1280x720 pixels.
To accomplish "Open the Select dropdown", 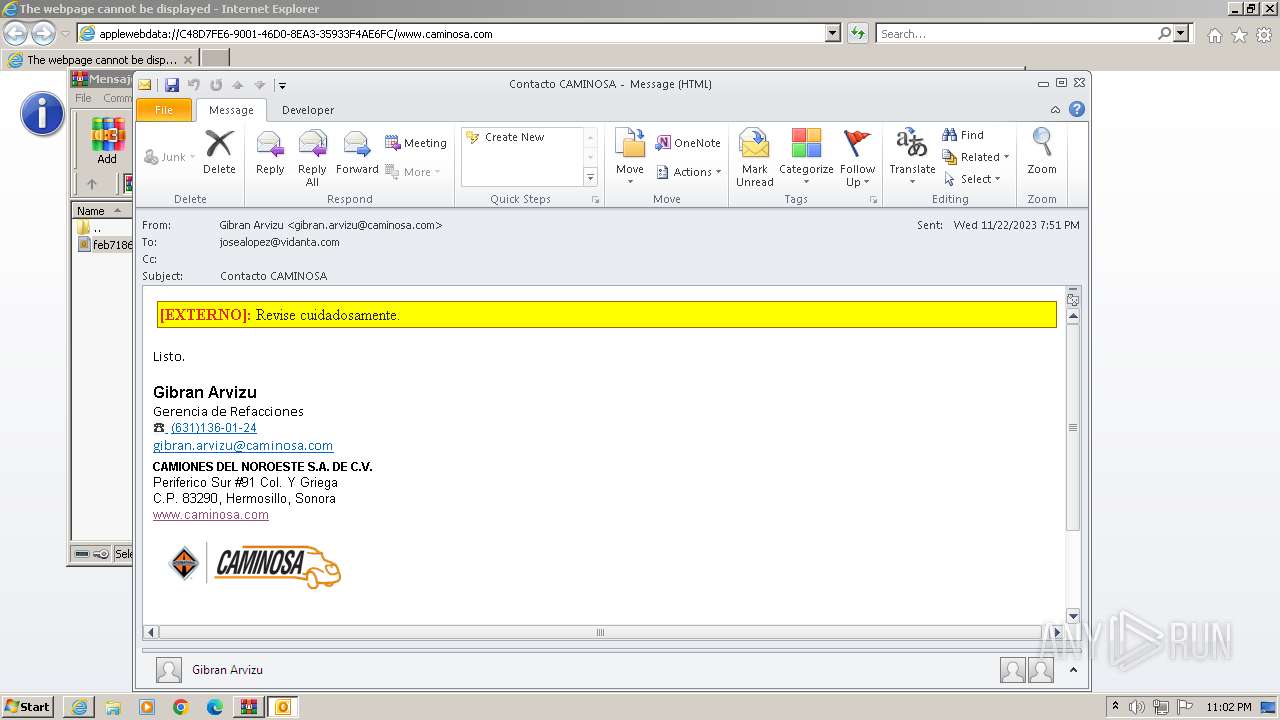I will [x=972, y=179].
